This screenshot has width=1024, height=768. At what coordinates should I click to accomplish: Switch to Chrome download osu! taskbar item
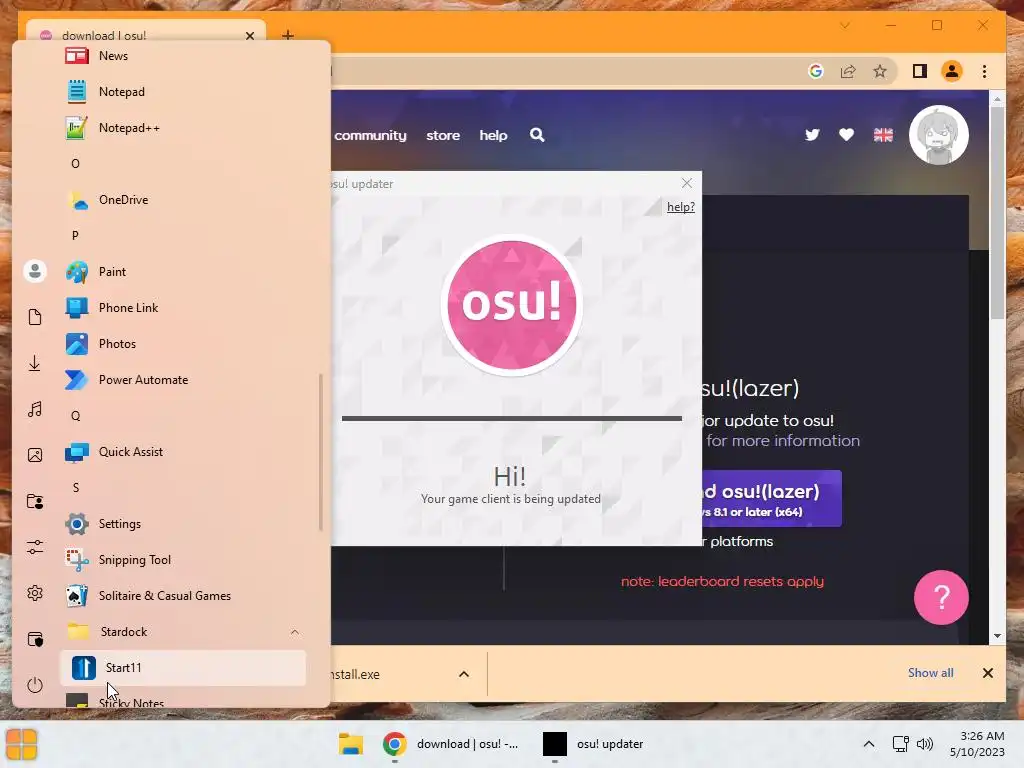coord(451,744)
